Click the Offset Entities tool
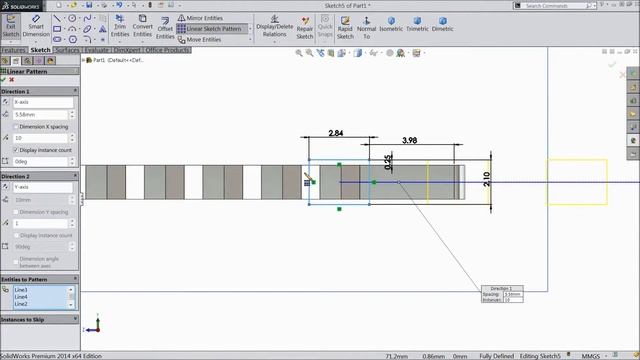Image resolution: width=640 pixels, height=360 pixels. 165,28
